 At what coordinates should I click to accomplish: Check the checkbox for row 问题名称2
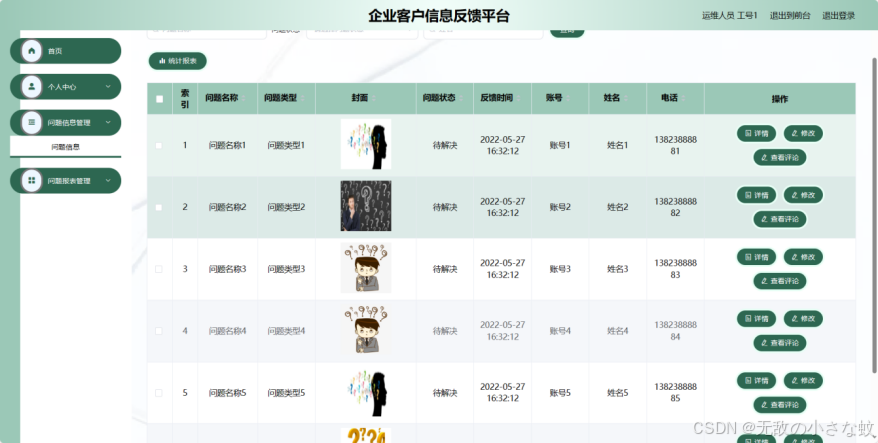coord(159,207)
